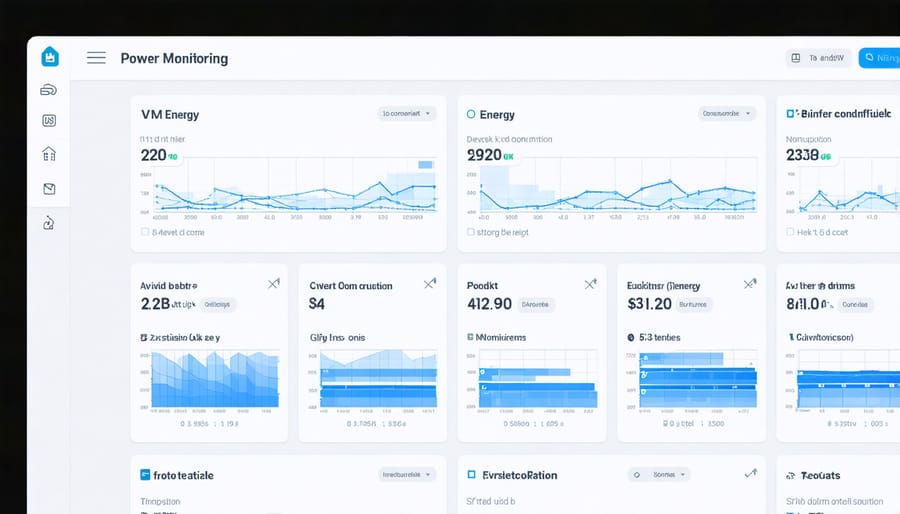
Task: Open the dropdown in froto teatiale card header
Action: point(407,474)
